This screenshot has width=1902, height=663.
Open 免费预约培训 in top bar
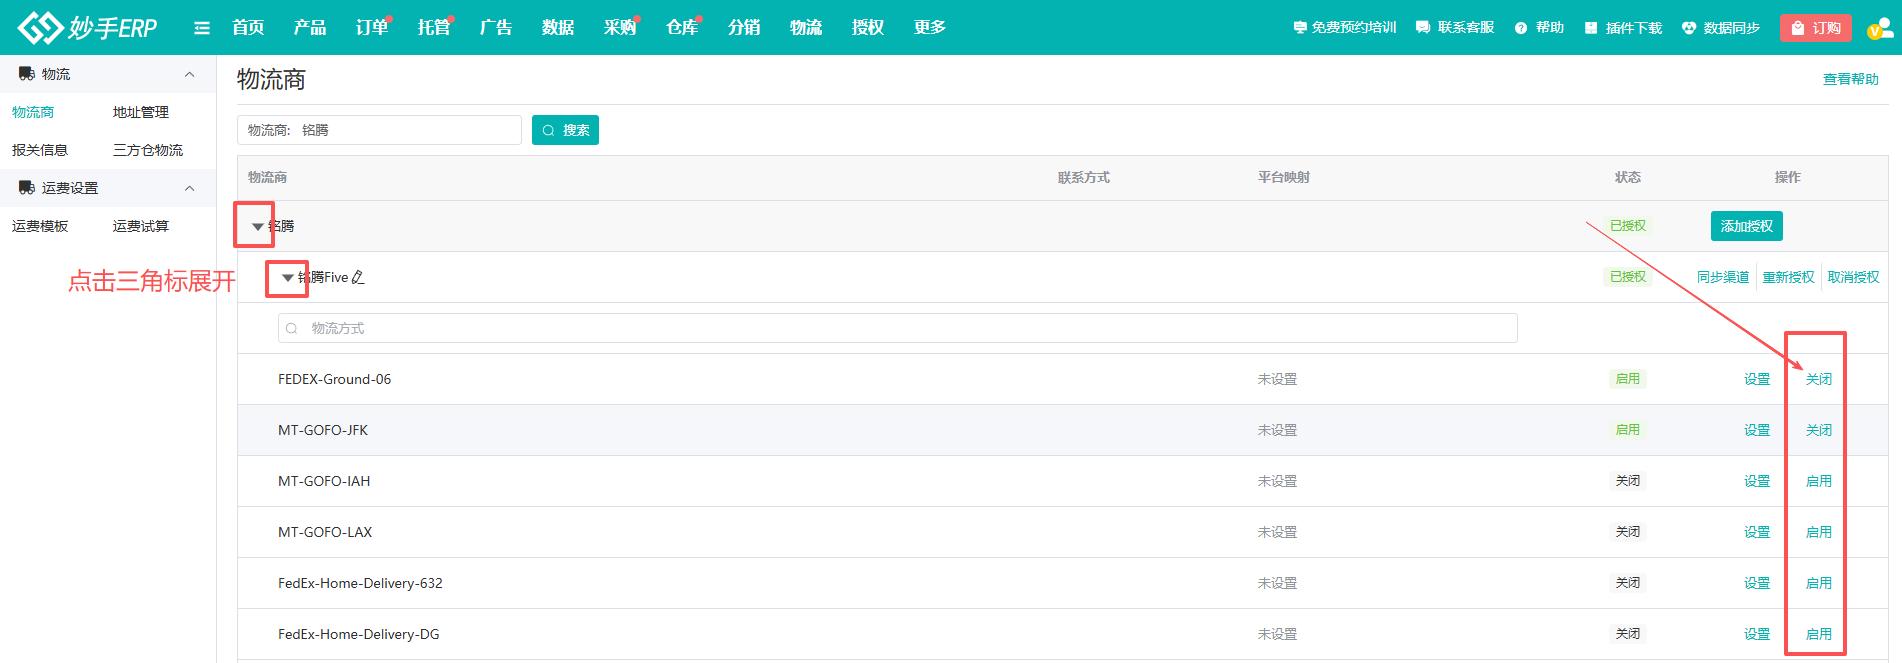click(1344, 28)
